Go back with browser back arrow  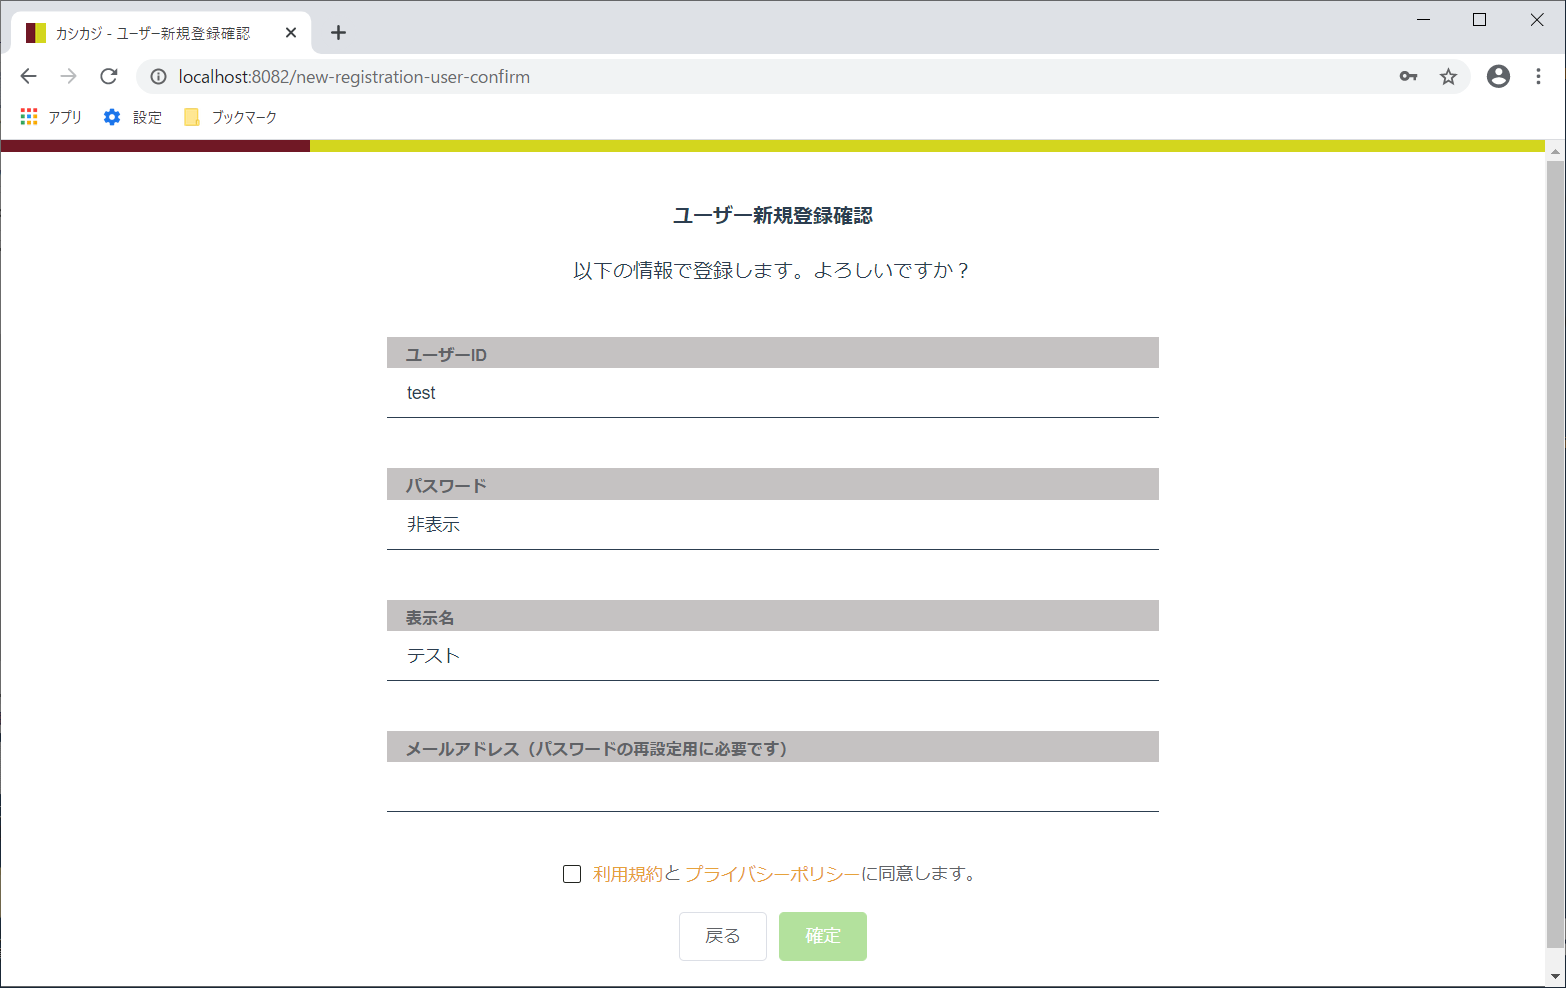coord(28,76)
